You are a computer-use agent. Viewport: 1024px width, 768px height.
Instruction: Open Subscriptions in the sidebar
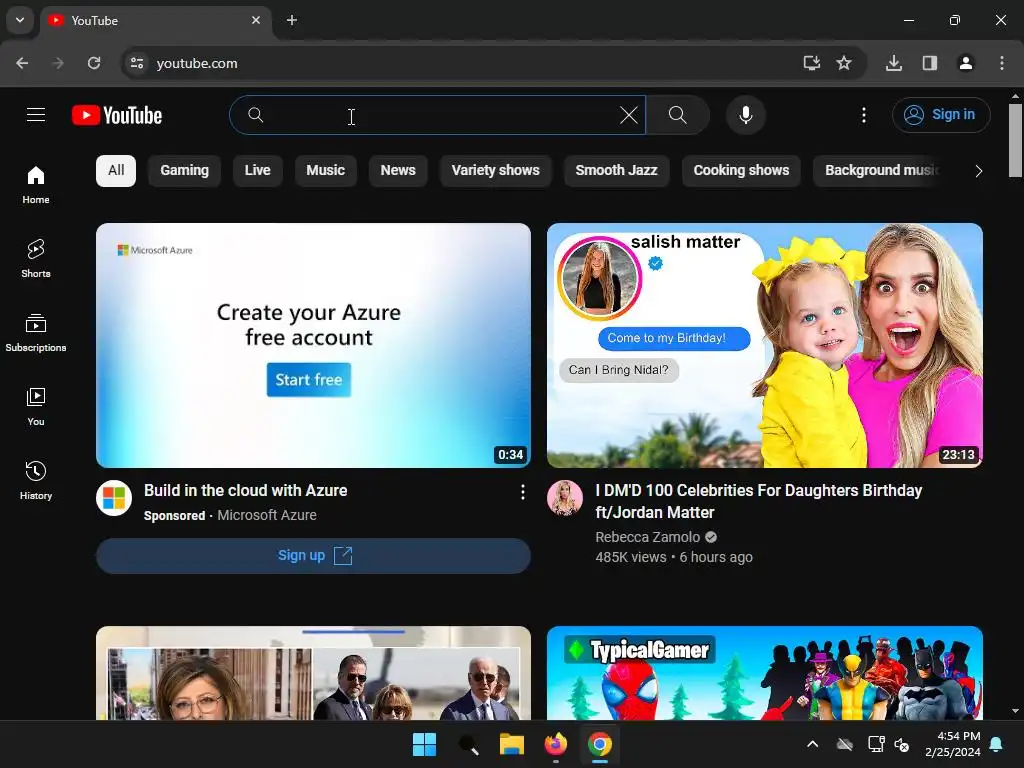click(35, 332)
